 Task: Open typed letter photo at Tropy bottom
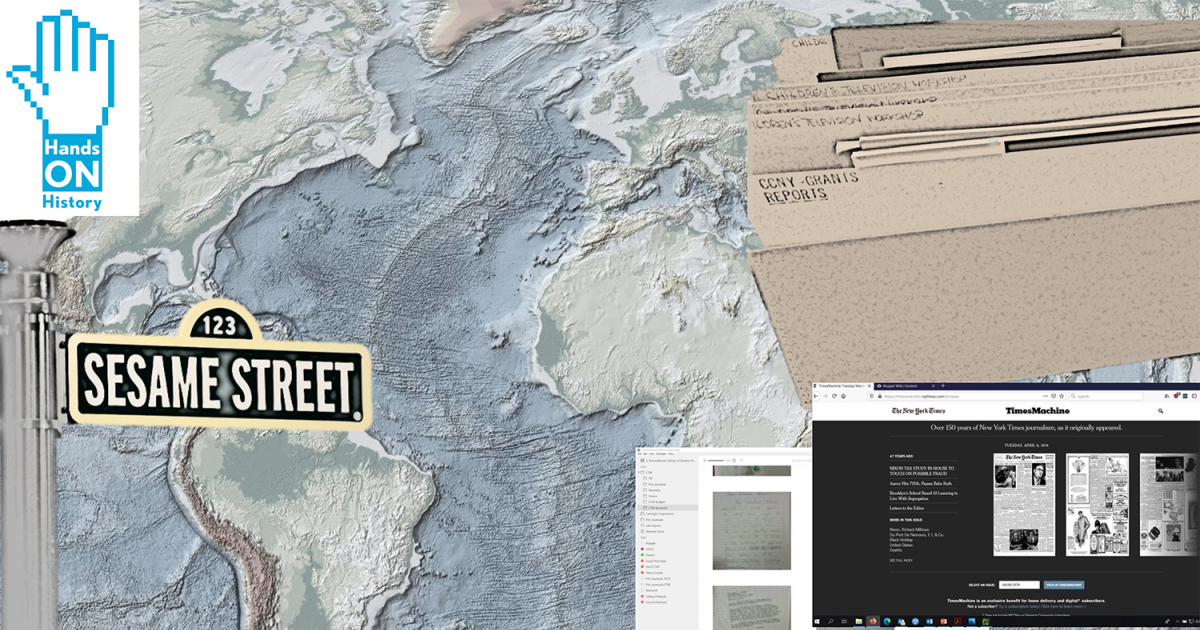(752, 608)
